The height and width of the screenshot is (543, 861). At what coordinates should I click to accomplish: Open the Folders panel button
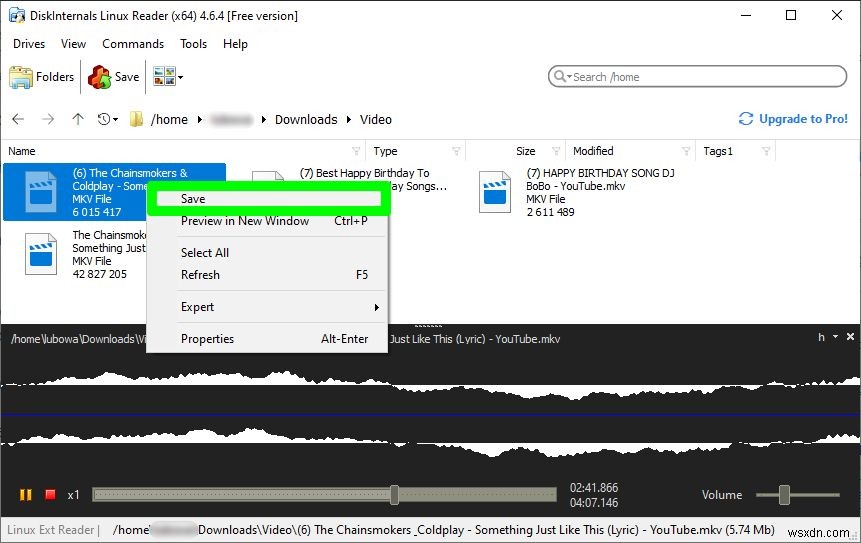(42, 77)
